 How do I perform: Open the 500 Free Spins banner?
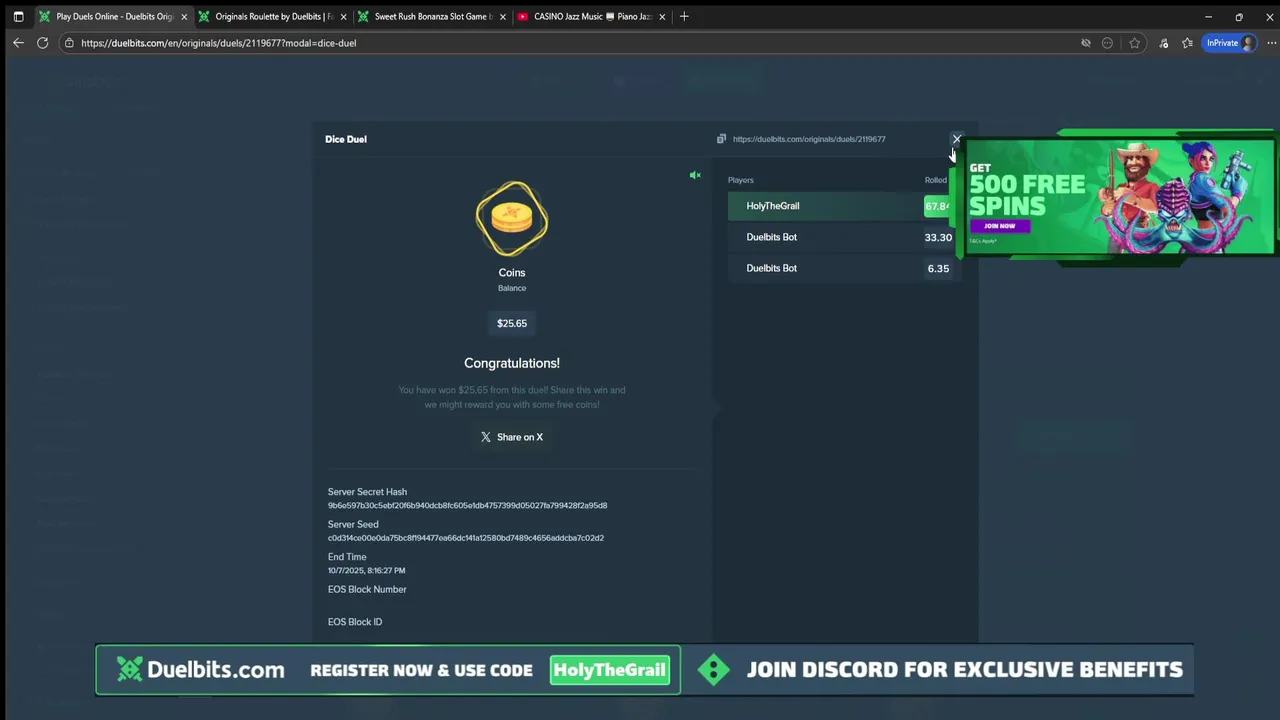click(1120, 197)
